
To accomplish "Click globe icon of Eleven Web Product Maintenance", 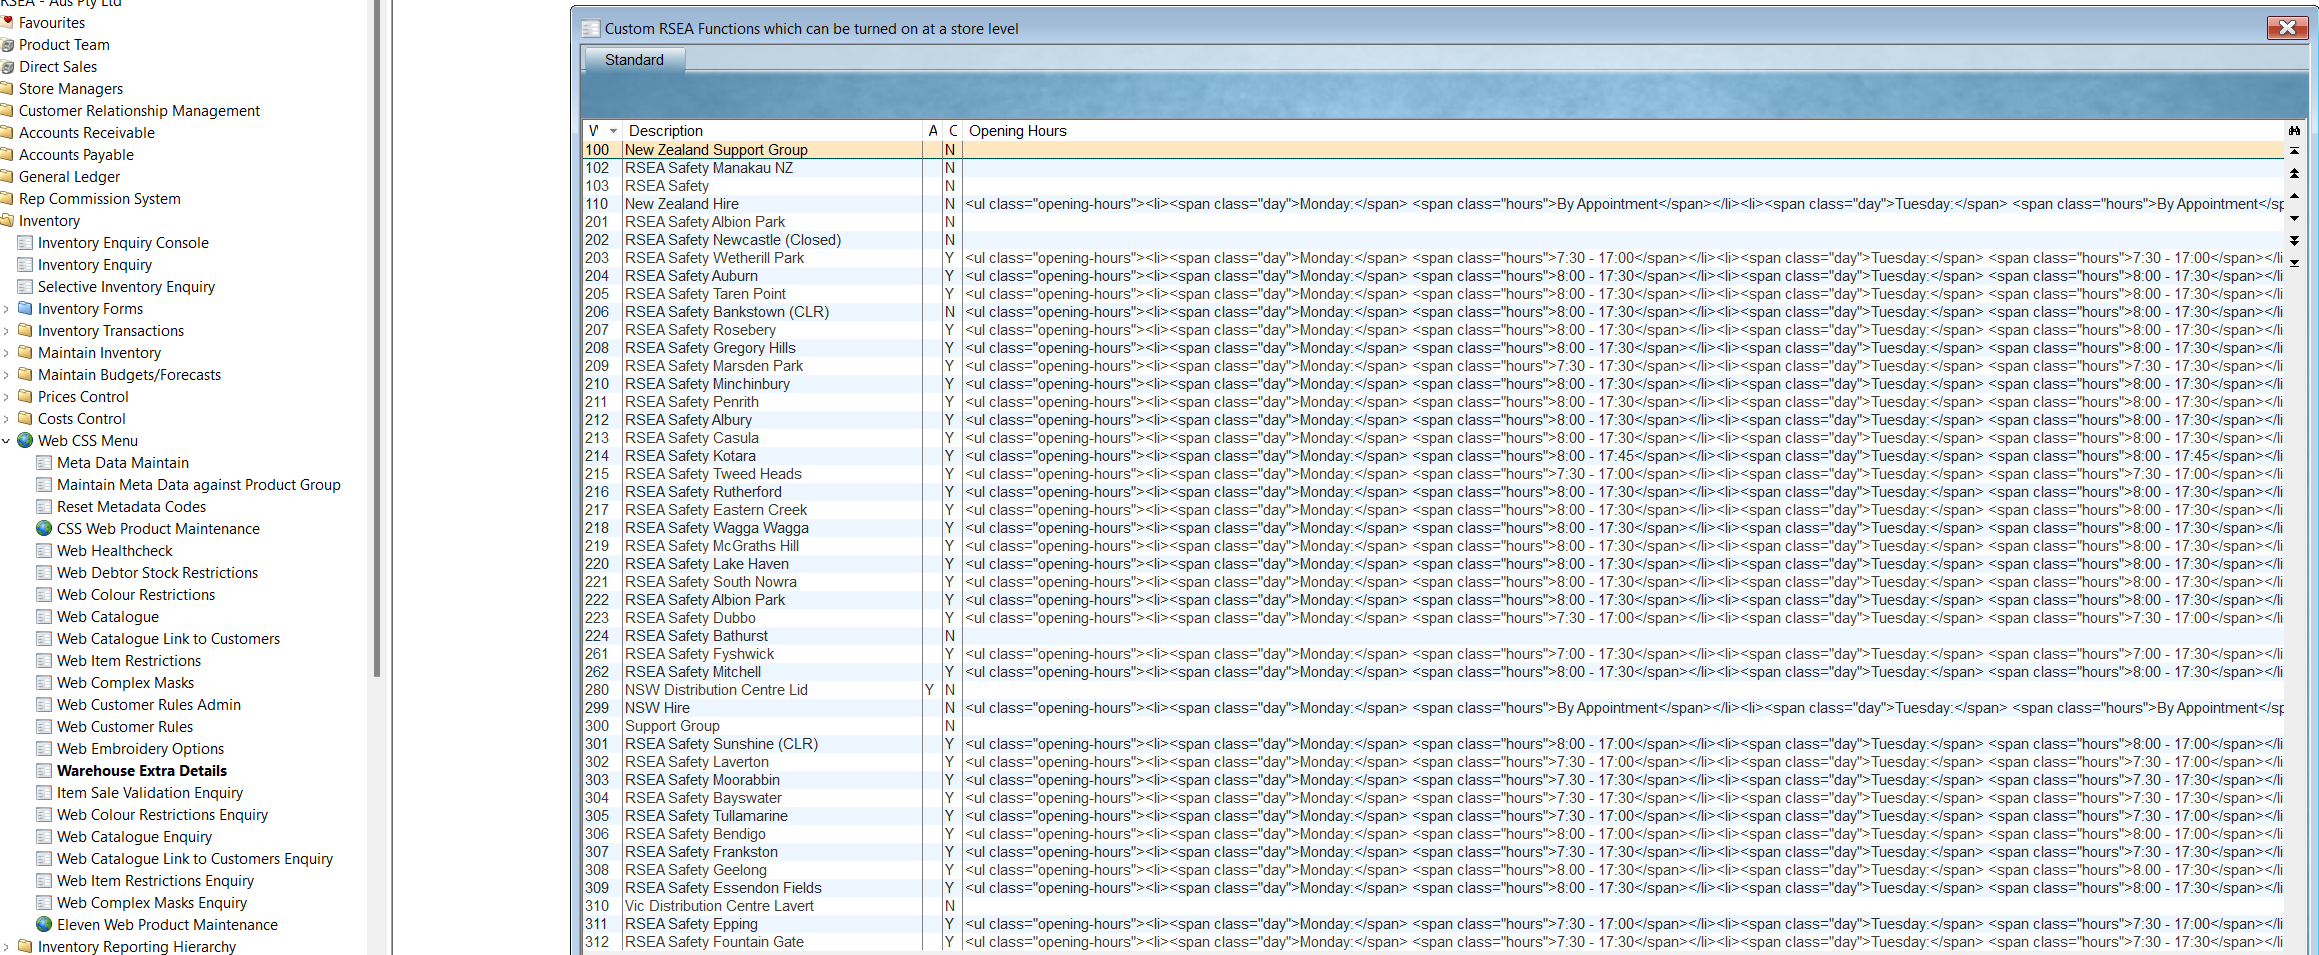I will coord(44,924).
